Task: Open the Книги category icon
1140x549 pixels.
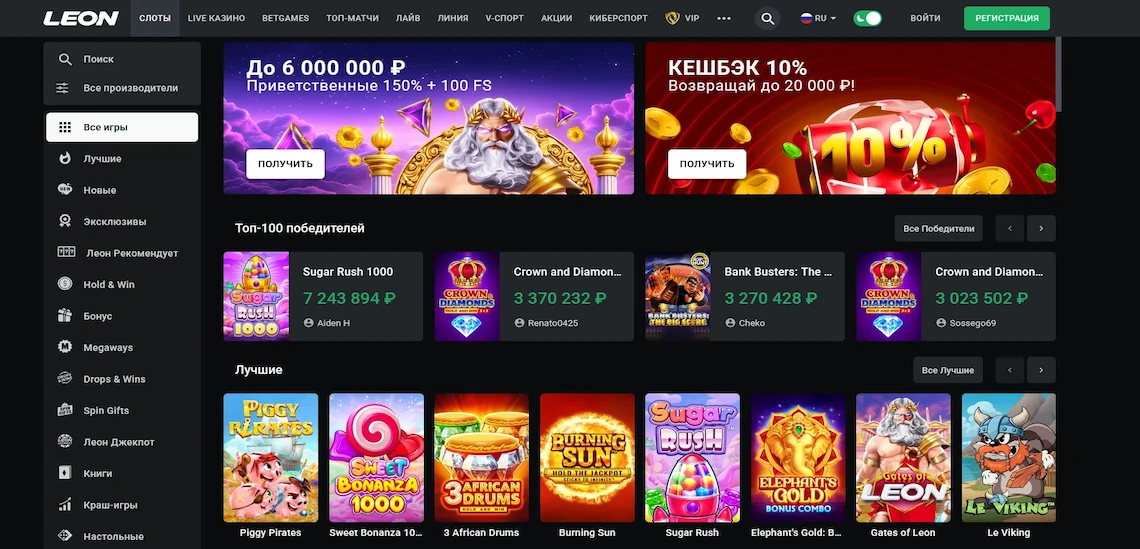Action: 65,473
